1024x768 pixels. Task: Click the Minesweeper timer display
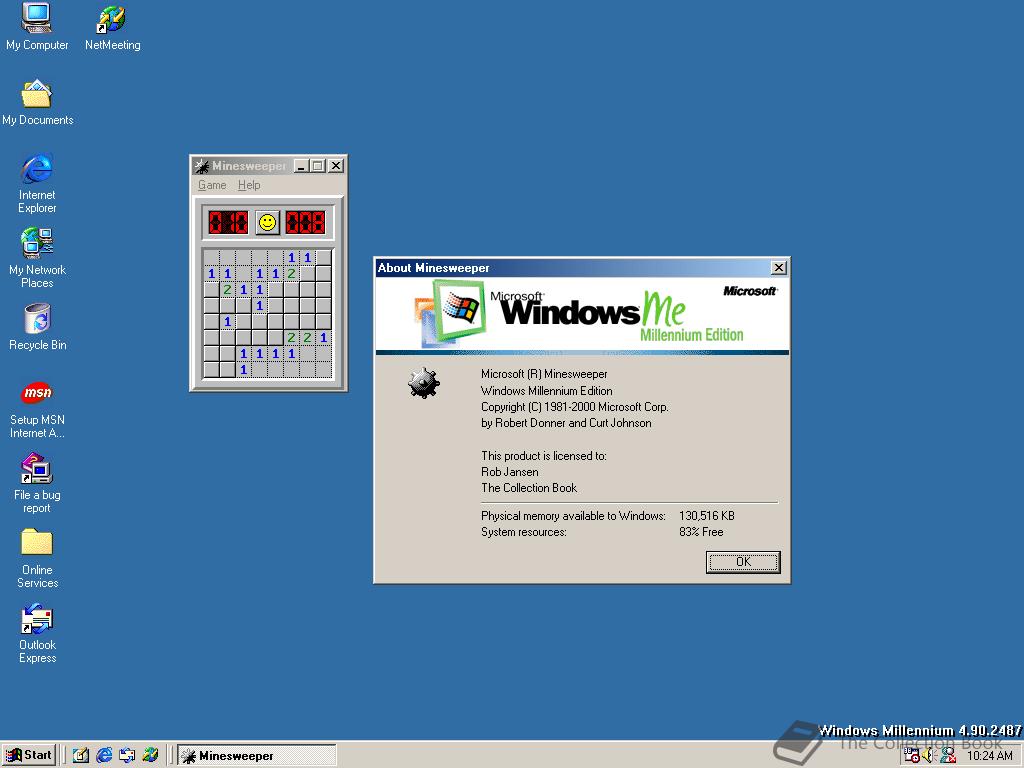tap(305, 222)
